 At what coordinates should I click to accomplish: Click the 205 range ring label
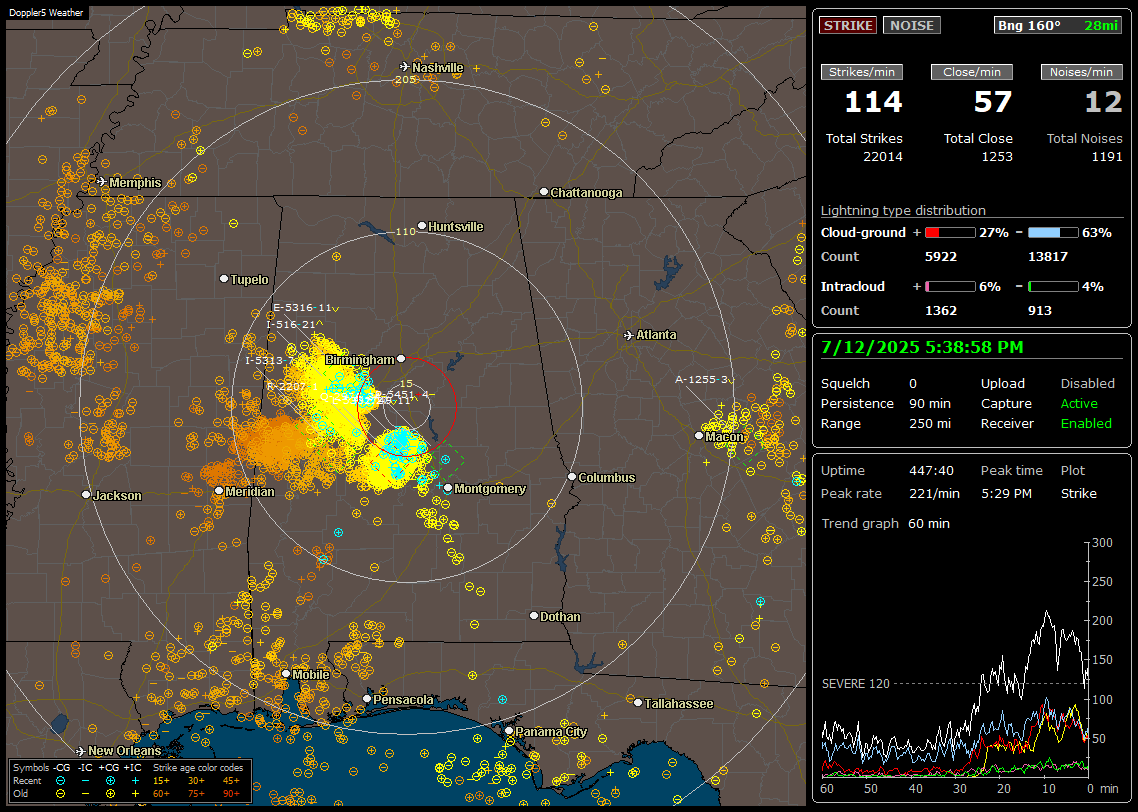click(x=405, y=79)
